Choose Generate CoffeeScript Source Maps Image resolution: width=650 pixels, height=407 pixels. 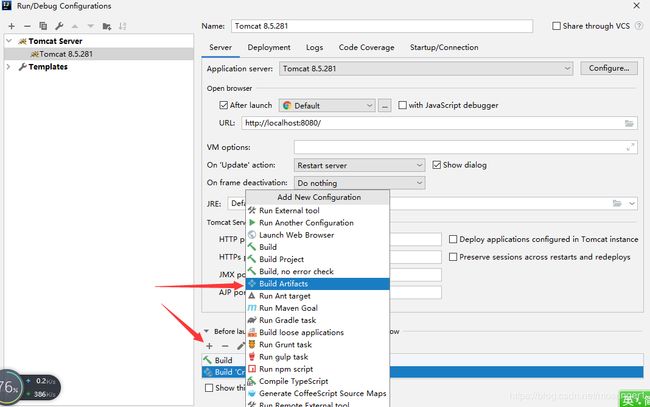pyautogui.click(x=318, y=393)
